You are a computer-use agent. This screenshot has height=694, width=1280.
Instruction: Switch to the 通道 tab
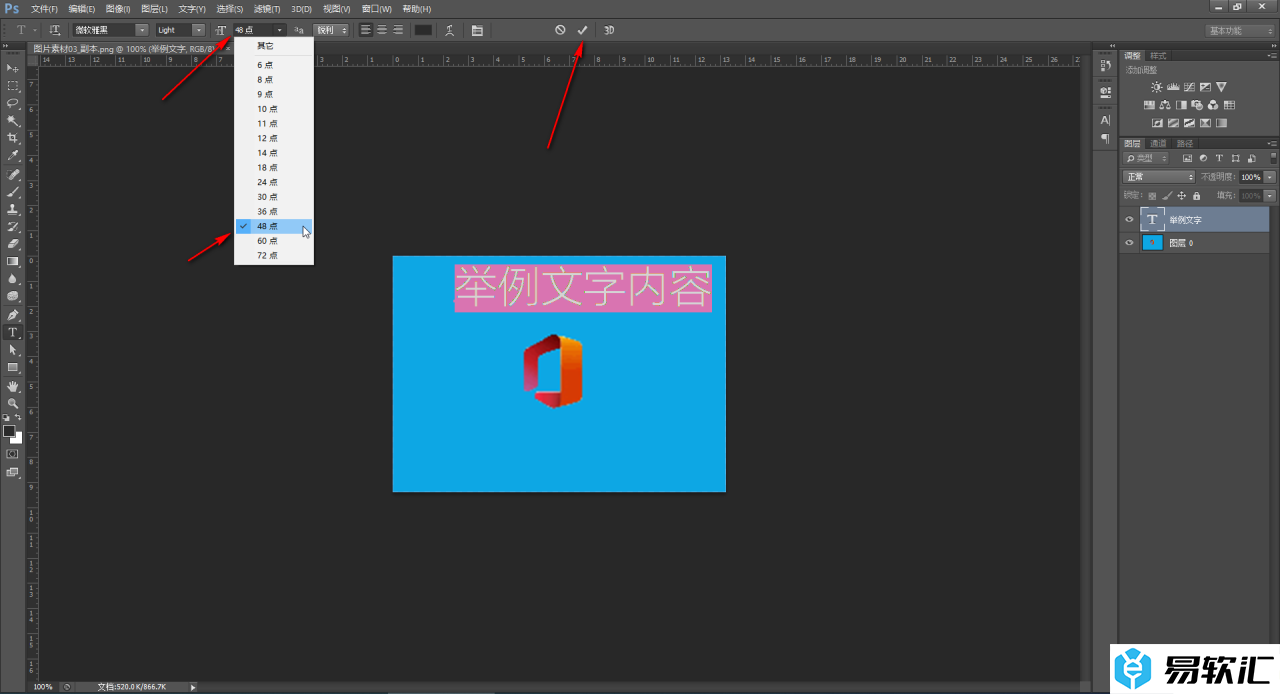tap(1157, 143)
